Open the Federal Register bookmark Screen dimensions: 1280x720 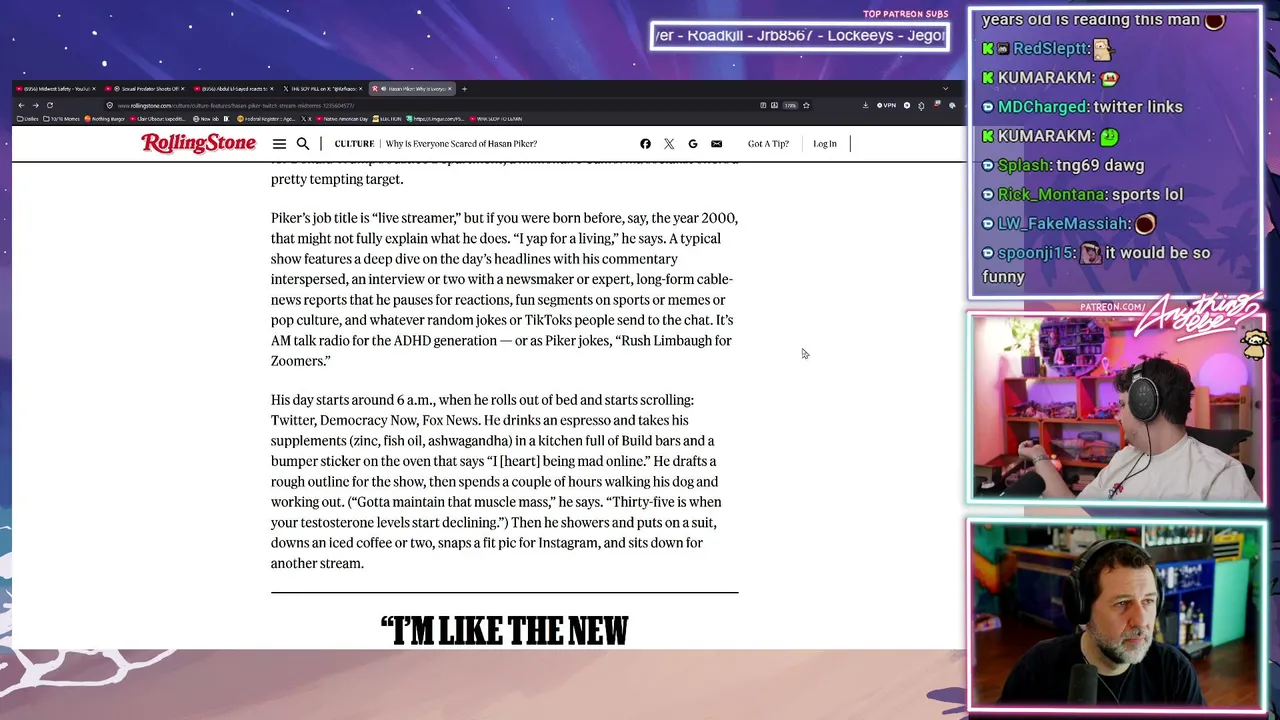click(266, 119)
